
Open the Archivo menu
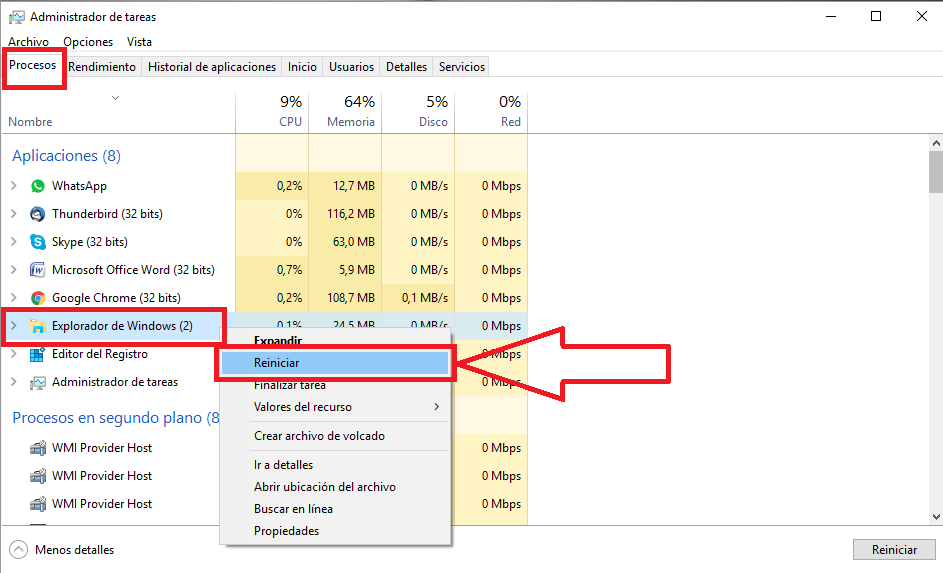click(28, 42)
